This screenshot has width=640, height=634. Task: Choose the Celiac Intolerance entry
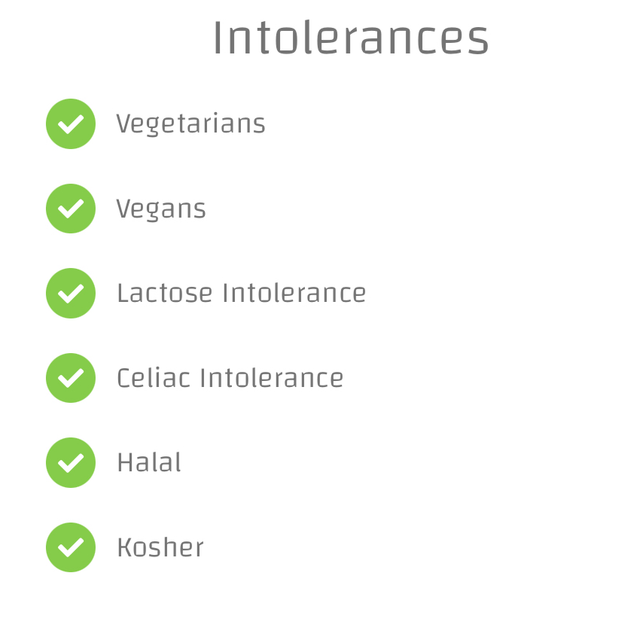coord(230,378)
